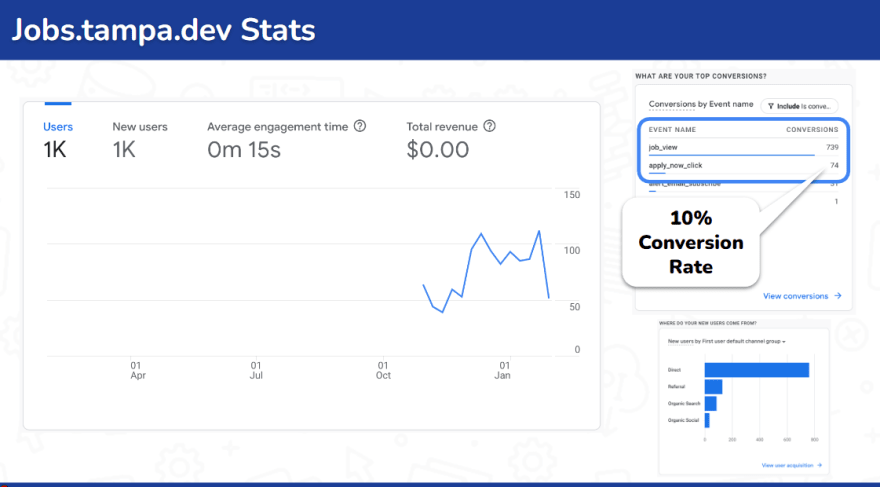Click the Direct channel bar in chart
The image size is (880, 487).
coord(756,370)
